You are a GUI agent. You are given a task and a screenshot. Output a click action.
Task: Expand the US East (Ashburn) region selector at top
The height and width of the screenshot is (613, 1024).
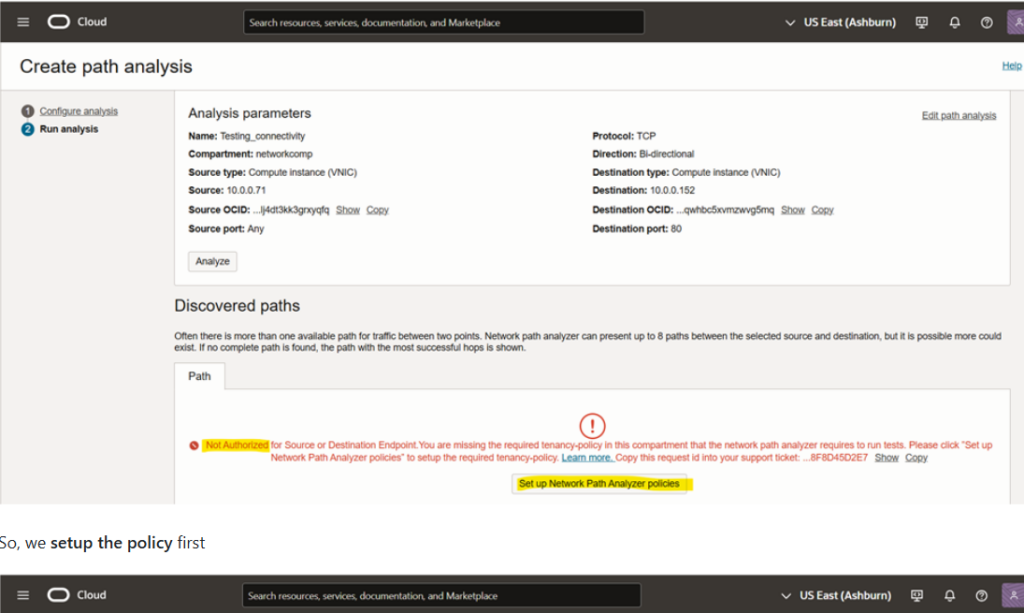pos(842,22)
